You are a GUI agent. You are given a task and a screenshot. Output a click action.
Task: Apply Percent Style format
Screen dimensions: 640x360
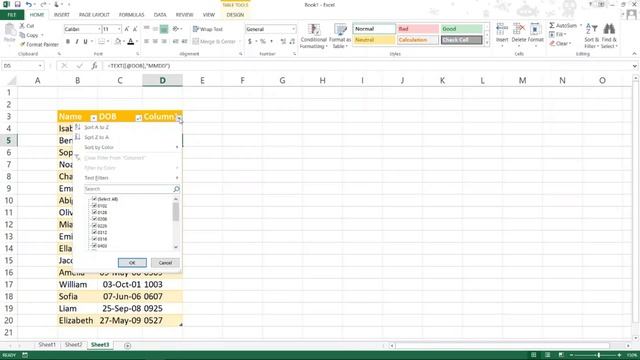click(263, 42)
